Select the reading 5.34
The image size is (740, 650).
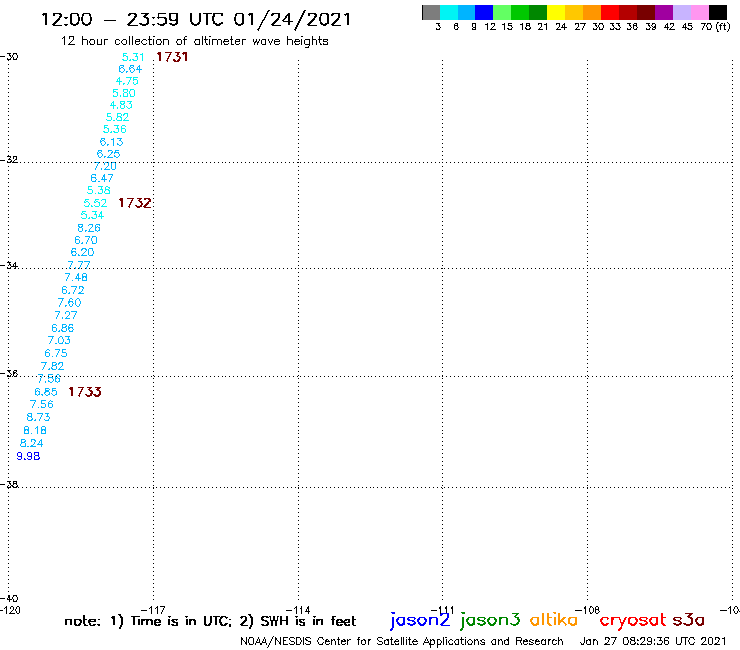92,215
